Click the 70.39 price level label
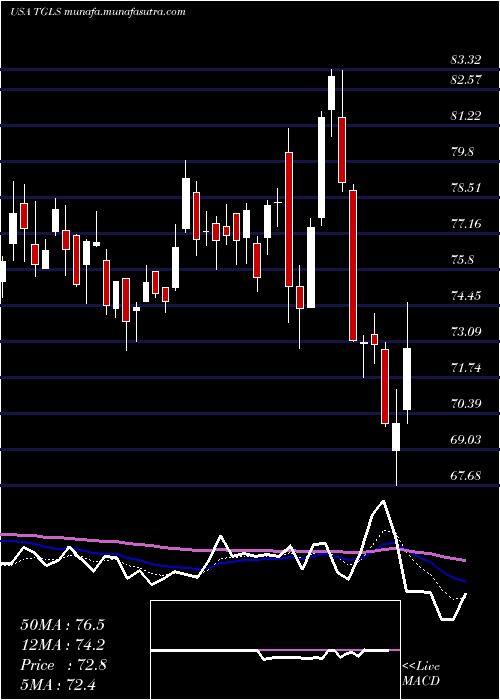 (x=466, y=404)
